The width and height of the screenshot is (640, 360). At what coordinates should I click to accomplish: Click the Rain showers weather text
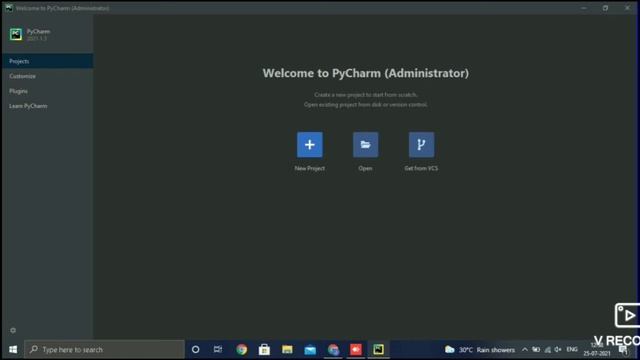[496, 350]
